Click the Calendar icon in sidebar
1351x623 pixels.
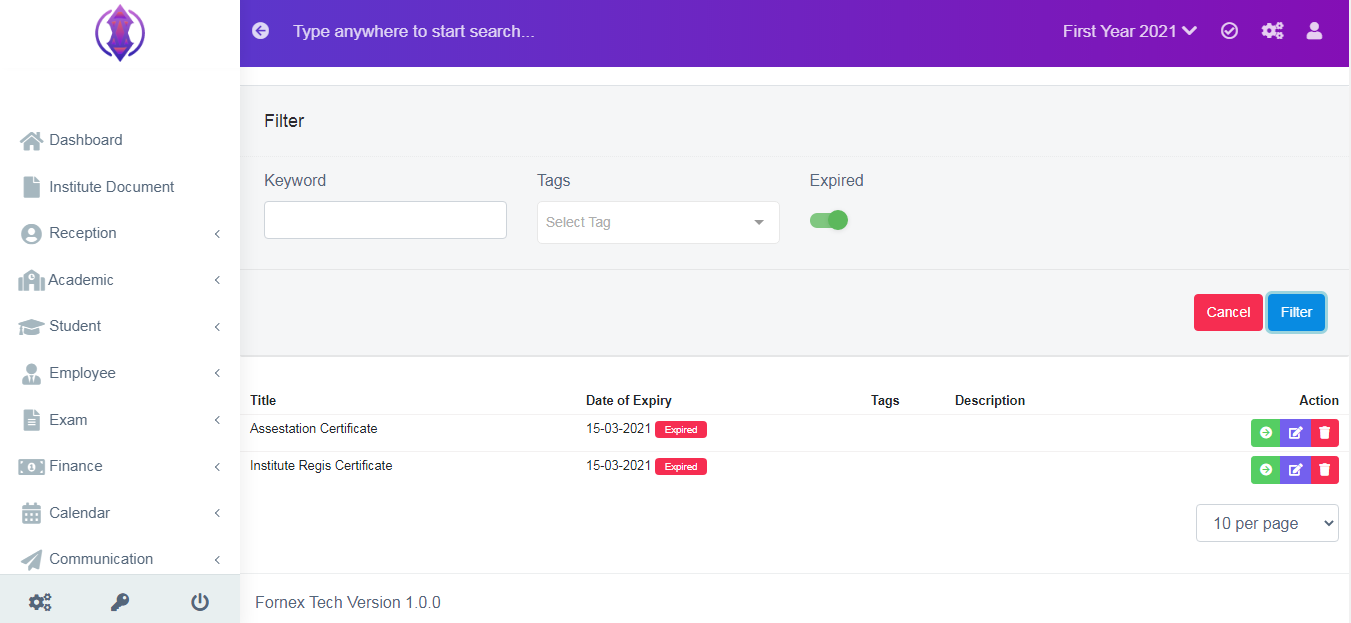[x=32, y=513]
